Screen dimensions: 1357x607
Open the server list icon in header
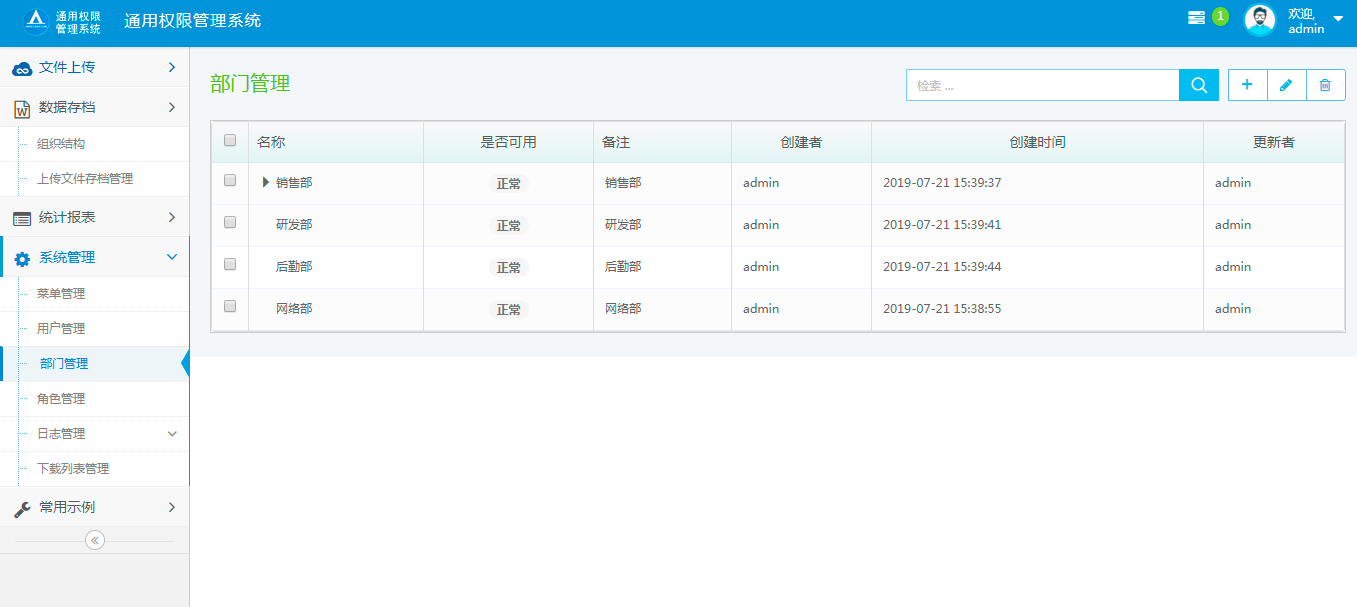tap(1196, 18)
